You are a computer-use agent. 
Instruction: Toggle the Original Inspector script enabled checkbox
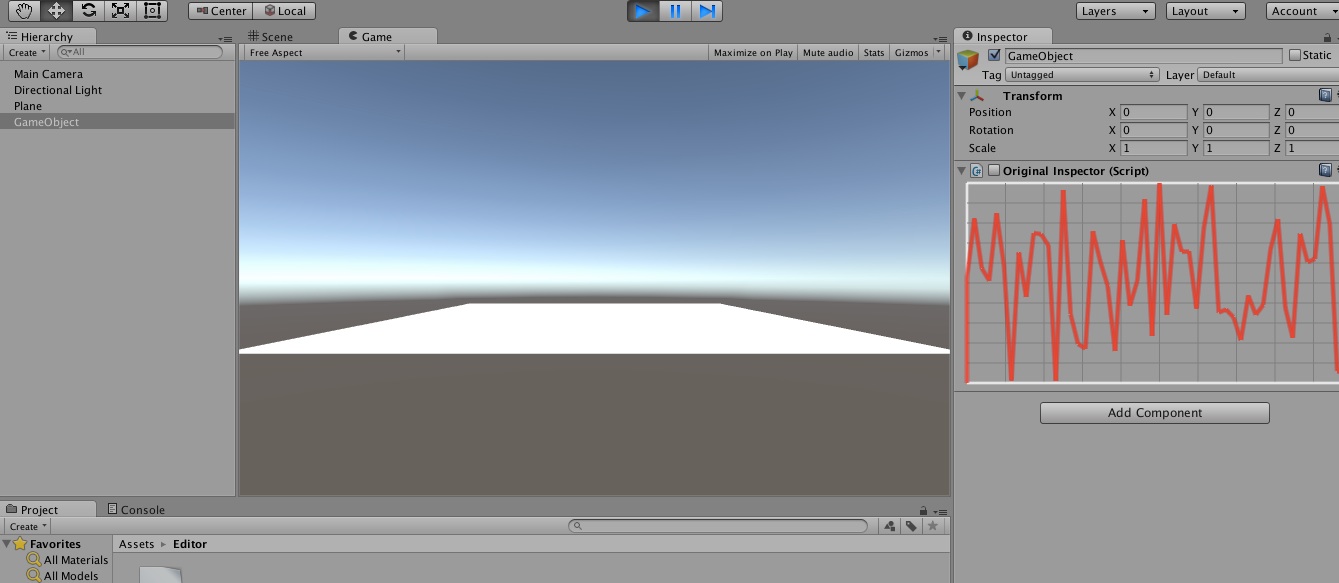(994, 170)
